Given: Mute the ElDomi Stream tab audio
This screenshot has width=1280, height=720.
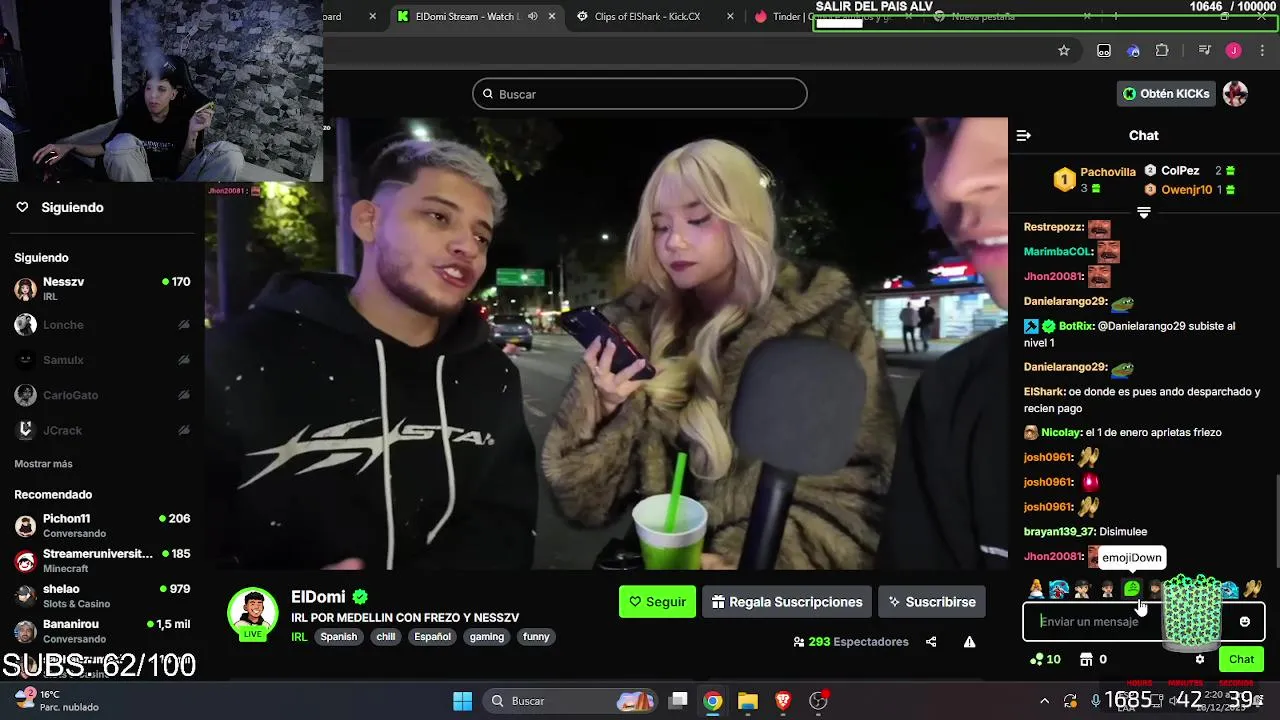Looking at the screenshot, I should [533, 17].
